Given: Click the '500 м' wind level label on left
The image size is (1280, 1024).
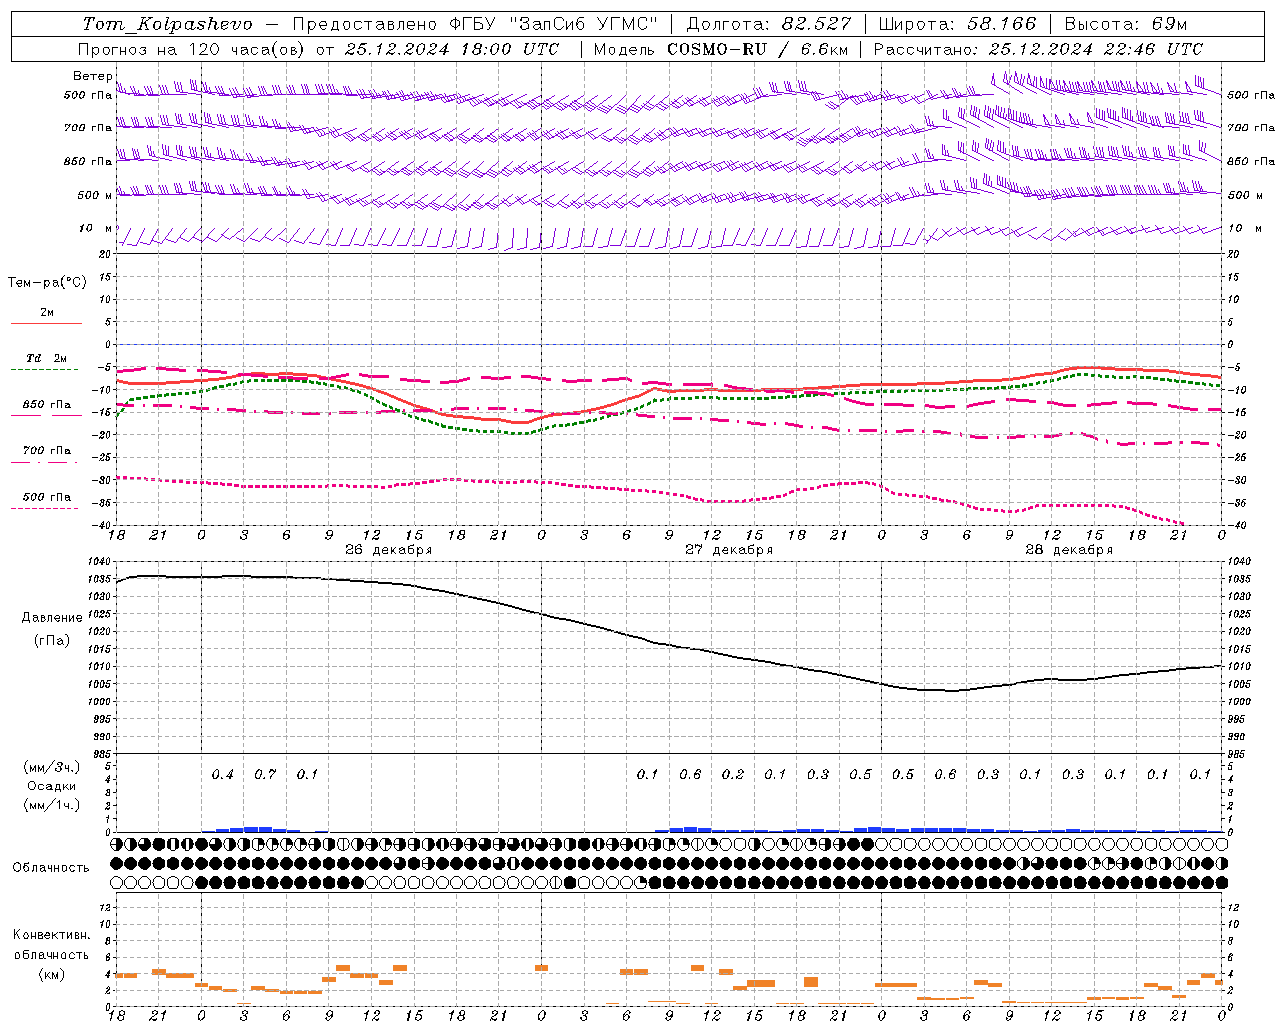Looking at the screenshot, I should [x=95, y=195].
